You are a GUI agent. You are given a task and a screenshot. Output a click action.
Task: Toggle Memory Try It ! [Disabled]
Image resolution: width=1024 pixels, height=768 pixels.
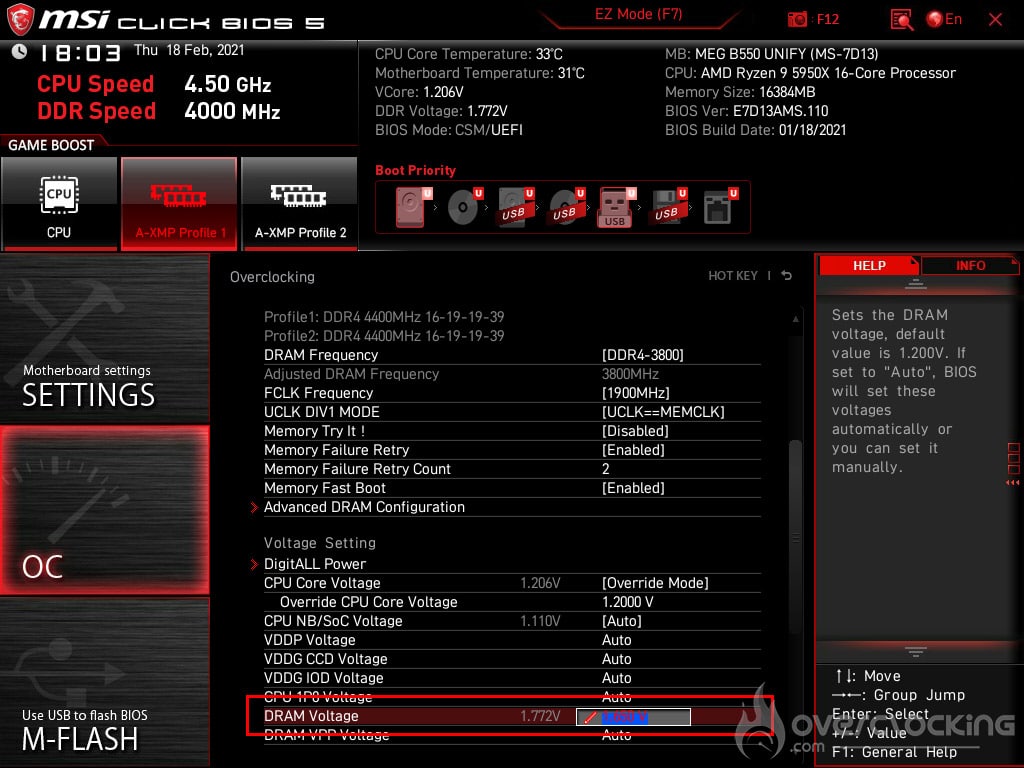512,430
